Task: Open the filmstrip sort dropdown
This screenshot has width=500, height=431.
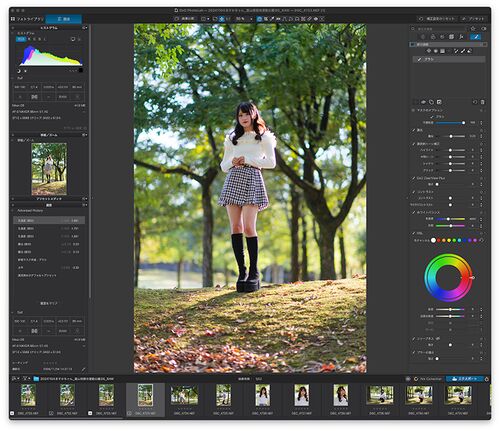Action: pos(15,379)
